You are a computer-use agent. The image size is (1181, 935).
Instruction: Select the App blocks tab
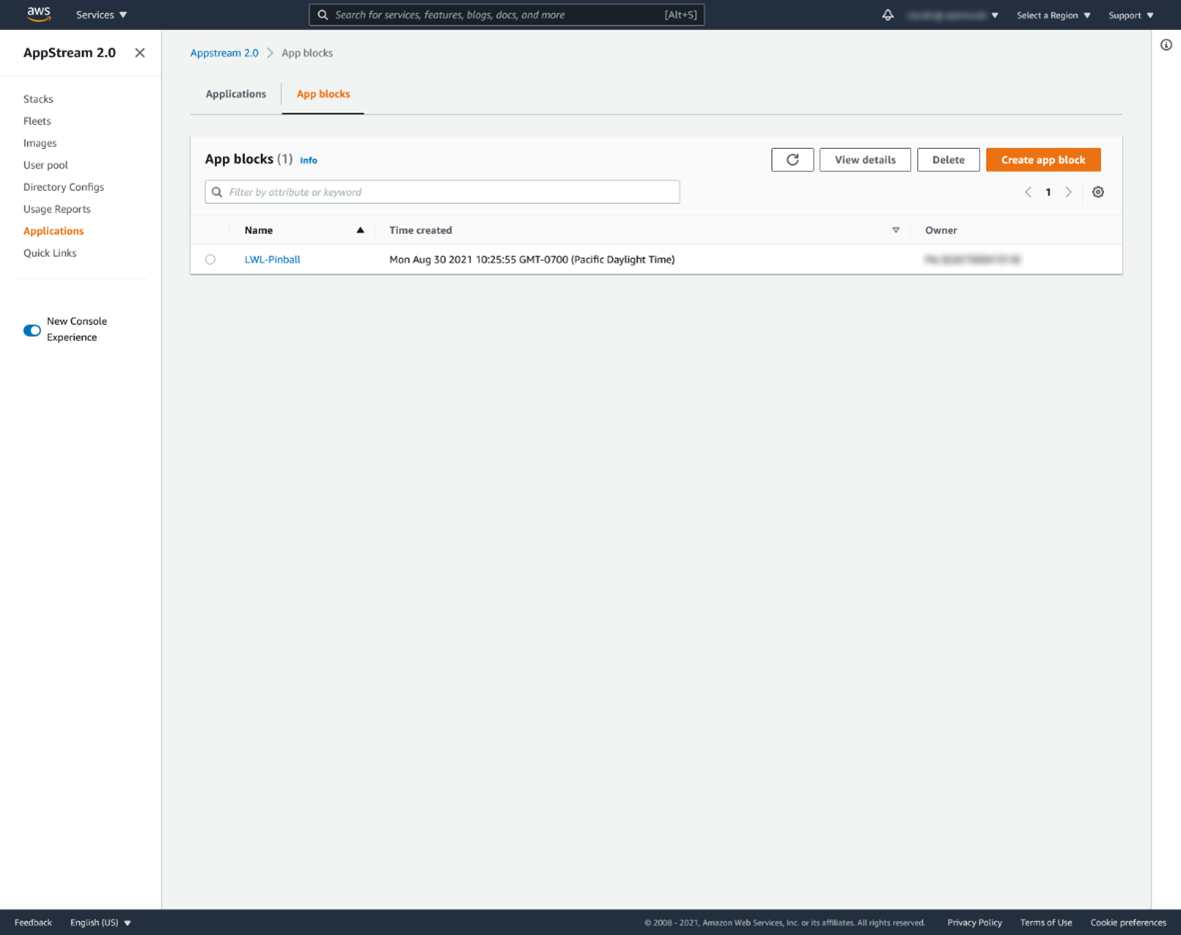(x=323, y=94)
